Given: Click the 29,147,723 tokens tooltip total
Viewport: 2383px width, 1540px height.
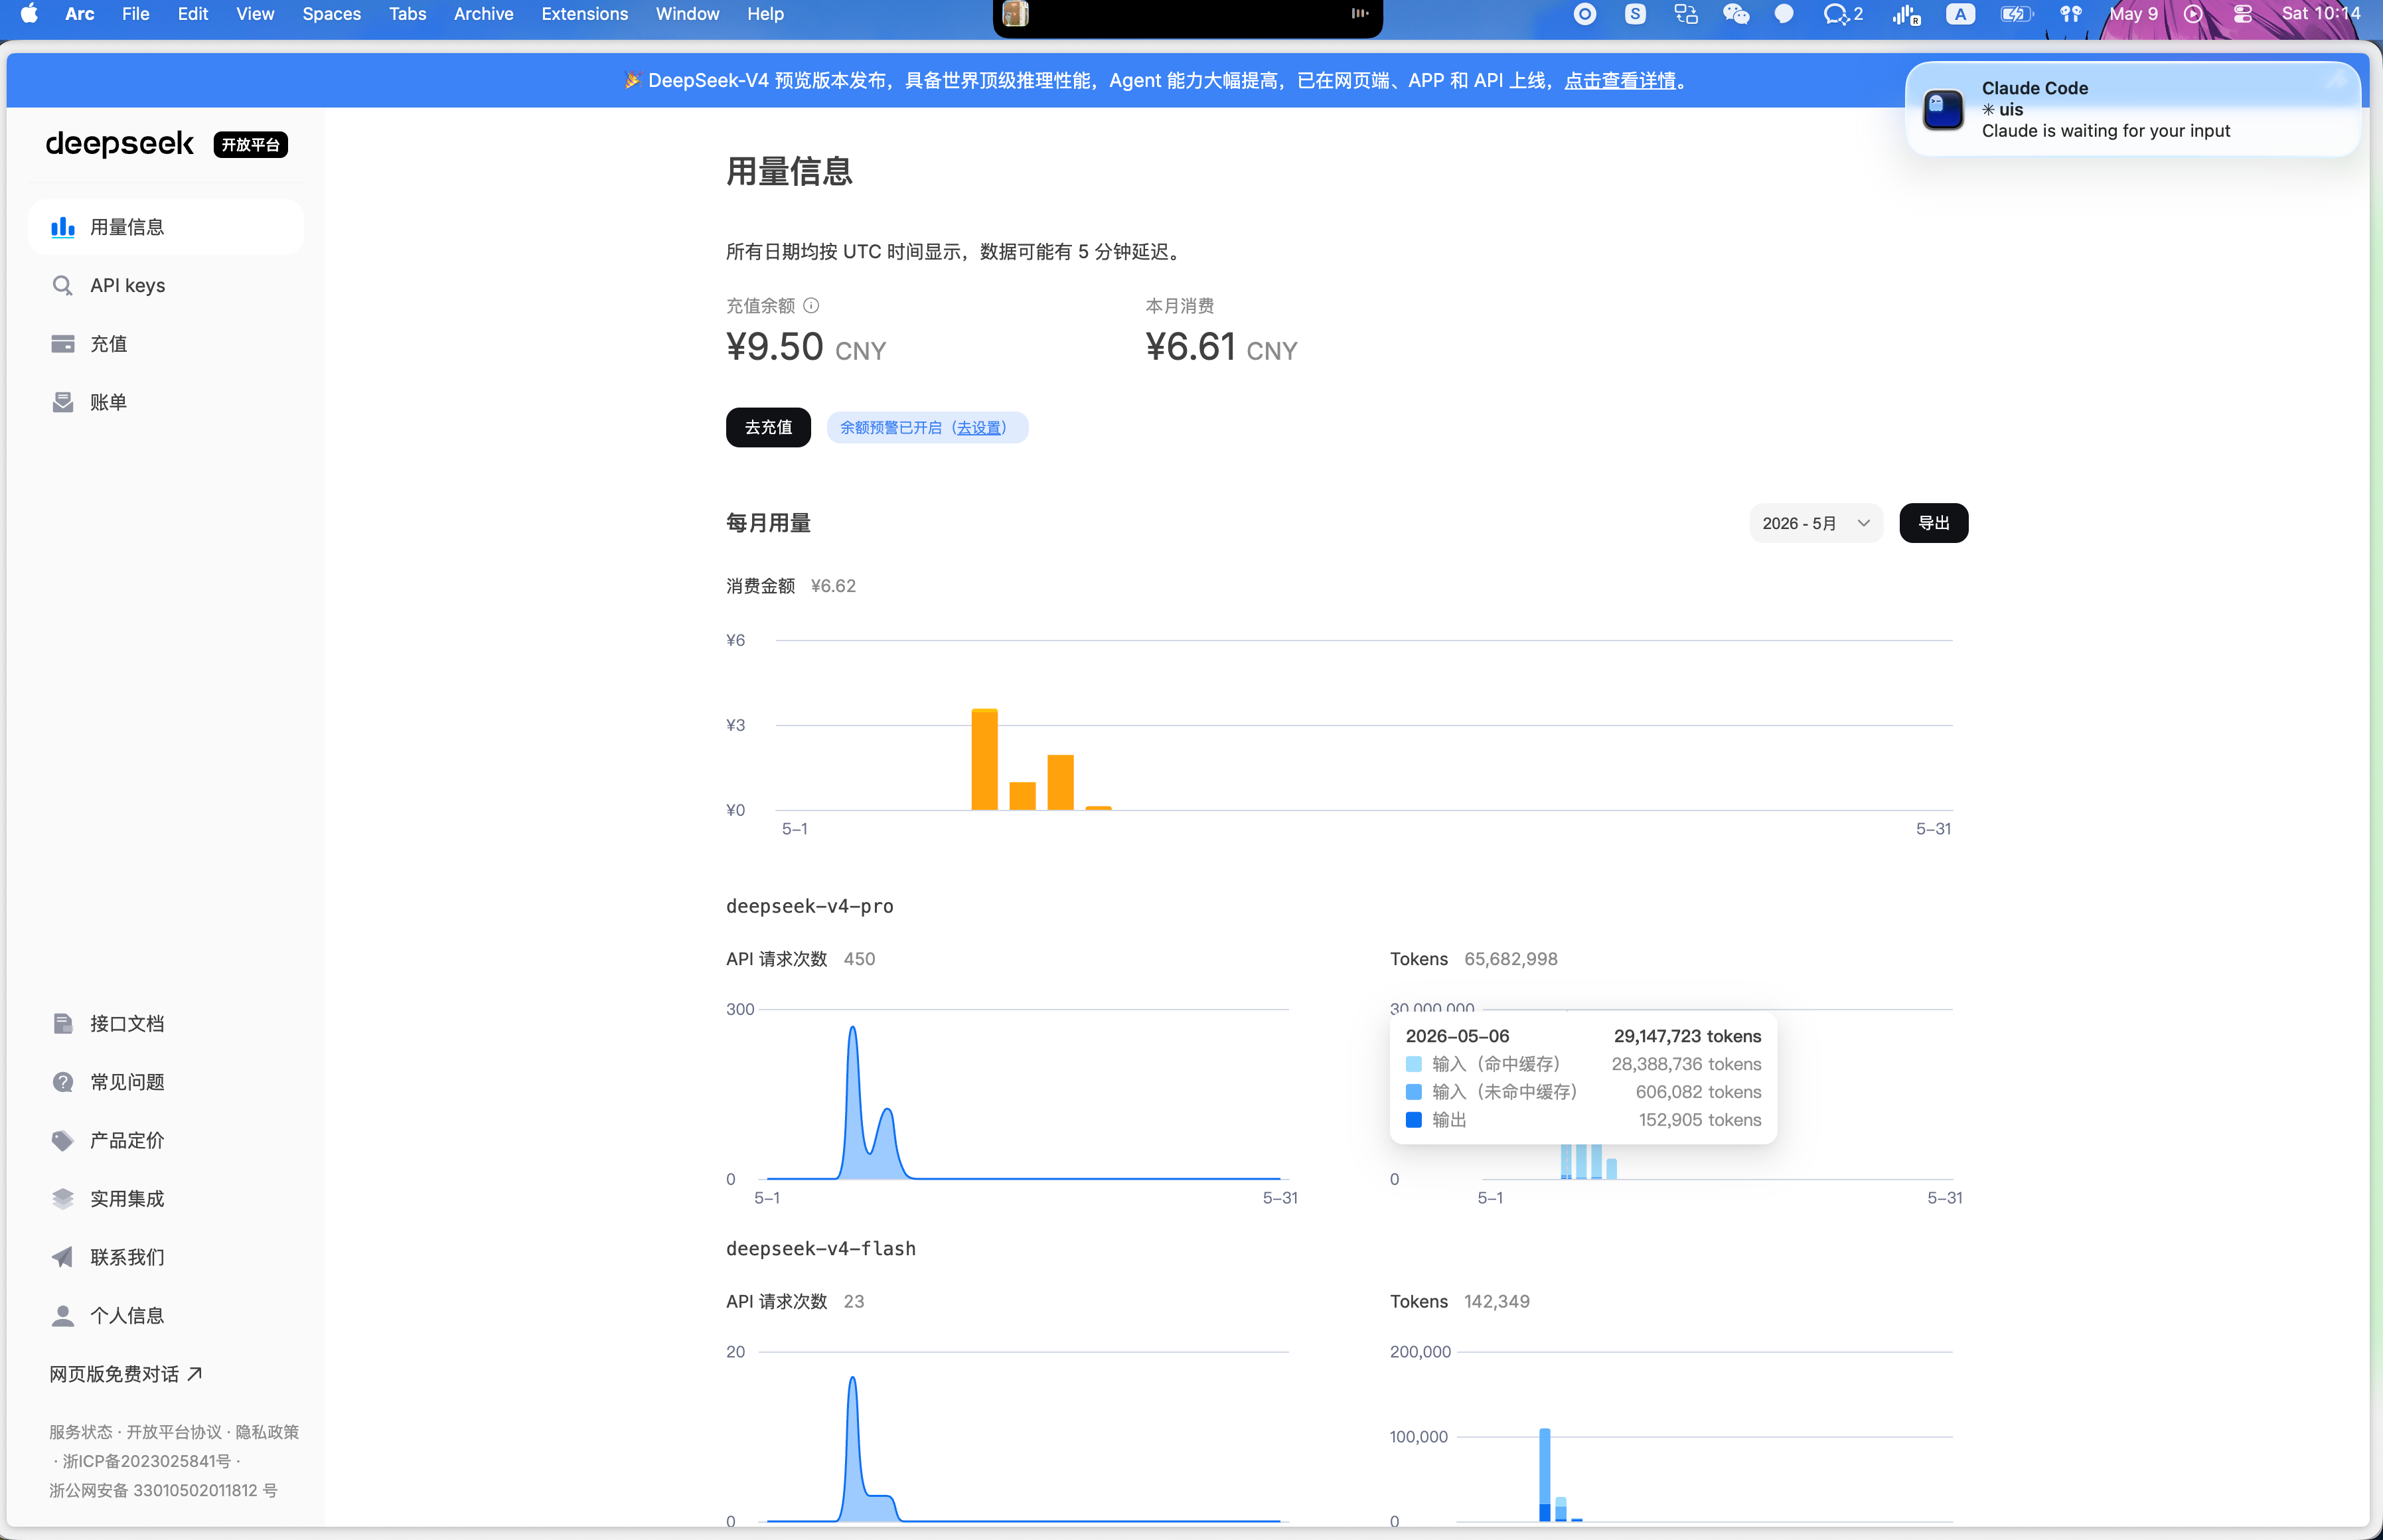Looking at the screenshot, I should tap(1688, 1036).
